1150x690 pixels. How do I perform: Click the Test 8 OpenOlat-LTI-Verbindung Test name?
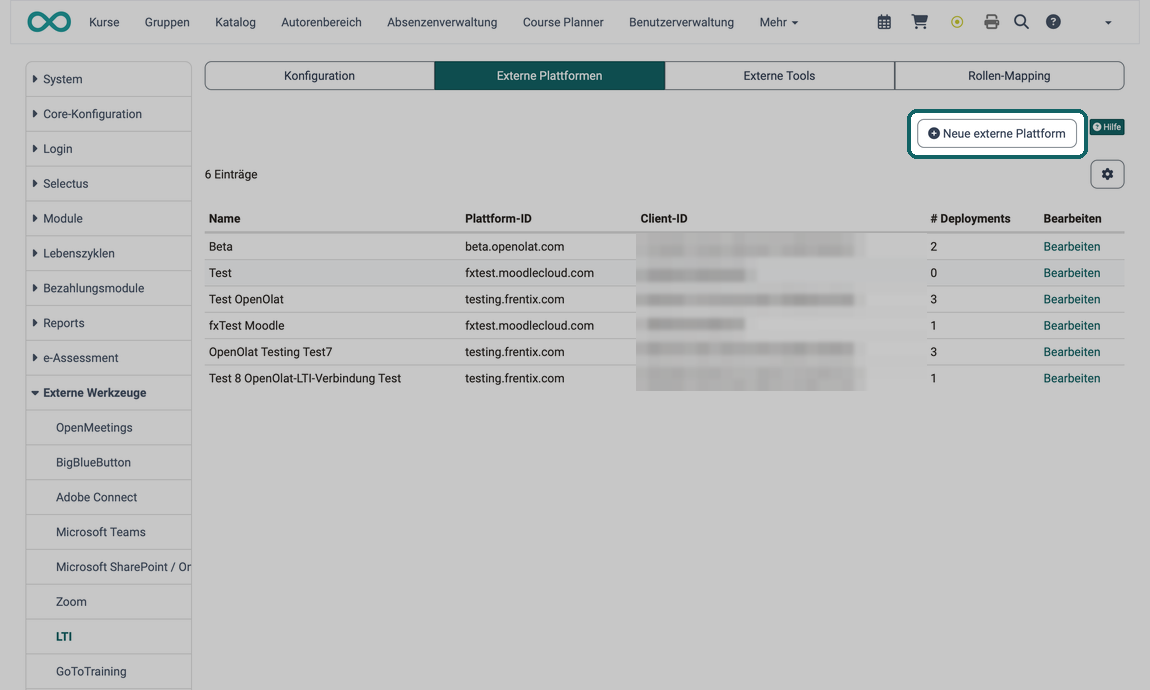tap(305, 378)
